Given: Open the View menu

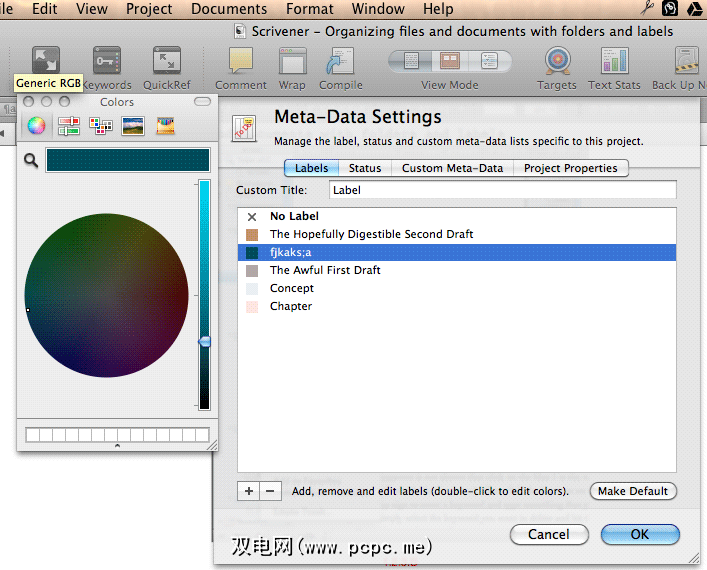Looking at the screenshot, I should (x=92, y=9).
